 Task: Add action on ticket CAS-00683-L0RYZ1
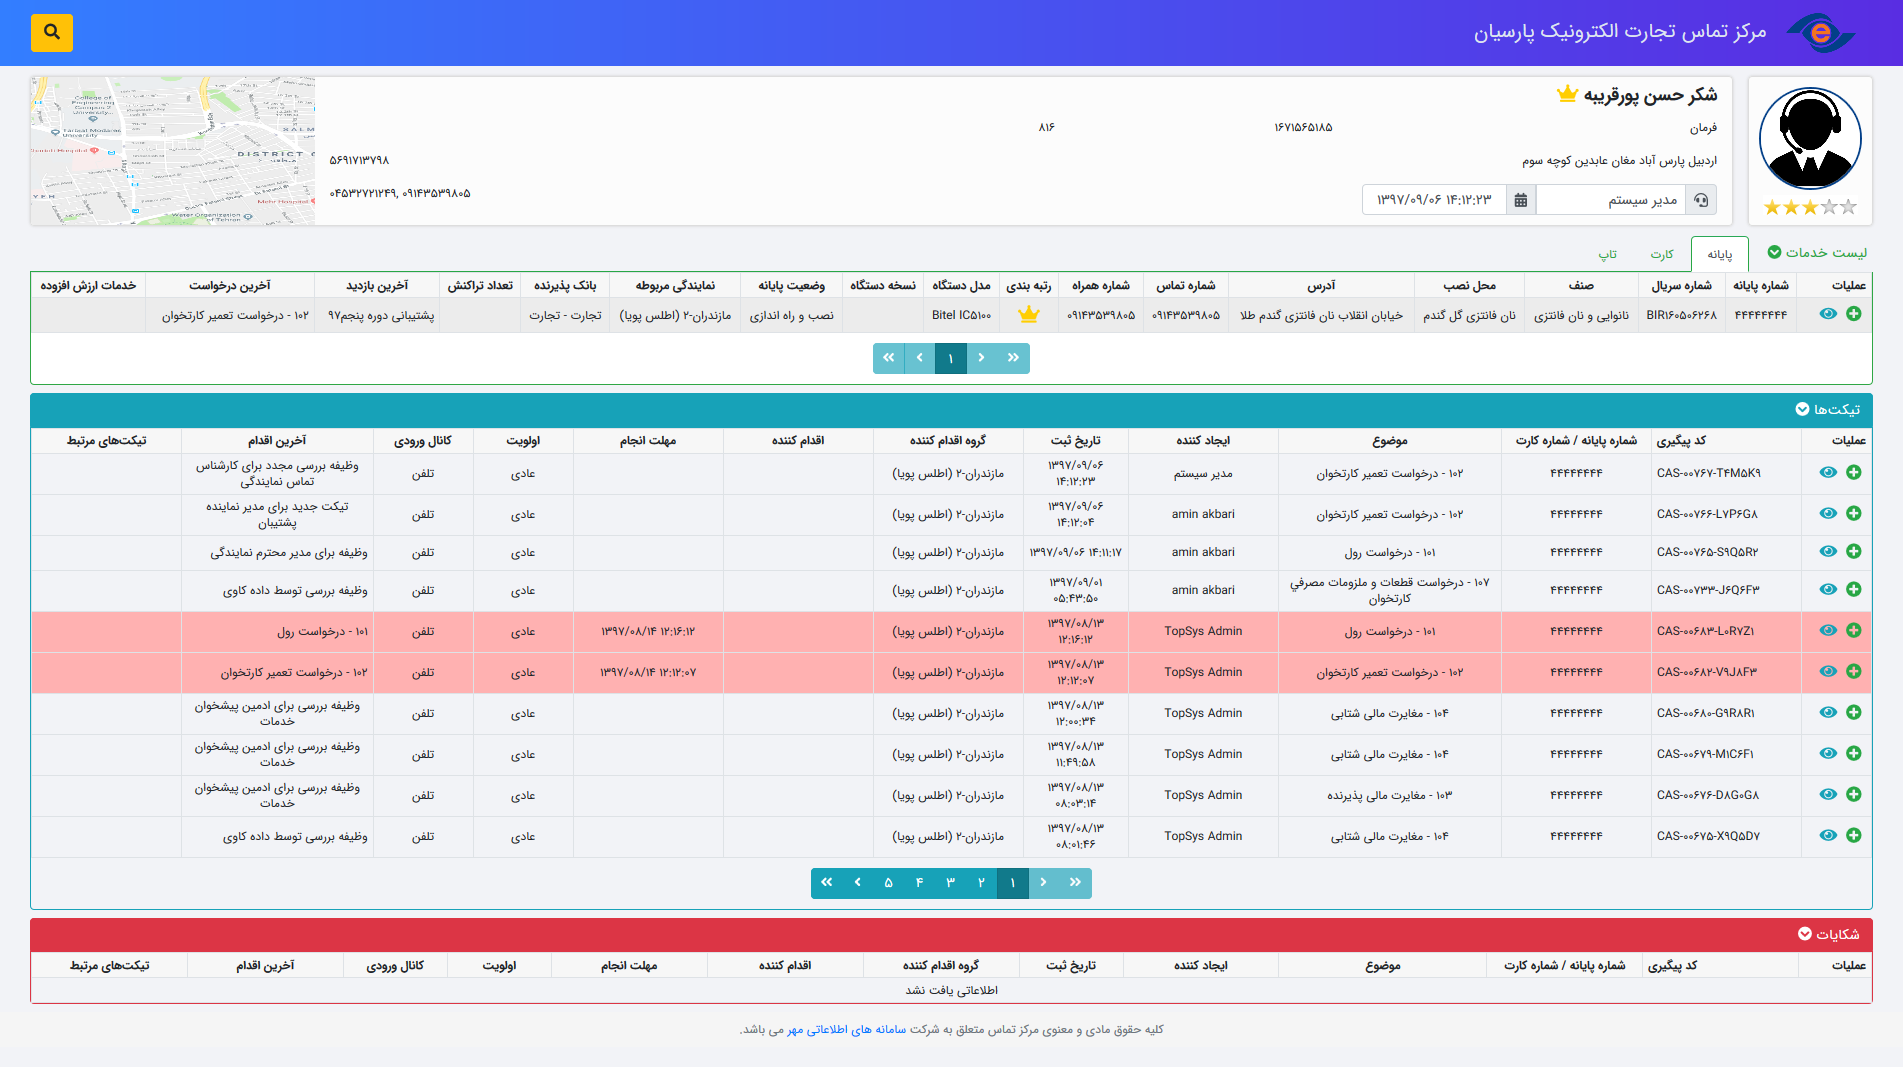point(1854,630)
